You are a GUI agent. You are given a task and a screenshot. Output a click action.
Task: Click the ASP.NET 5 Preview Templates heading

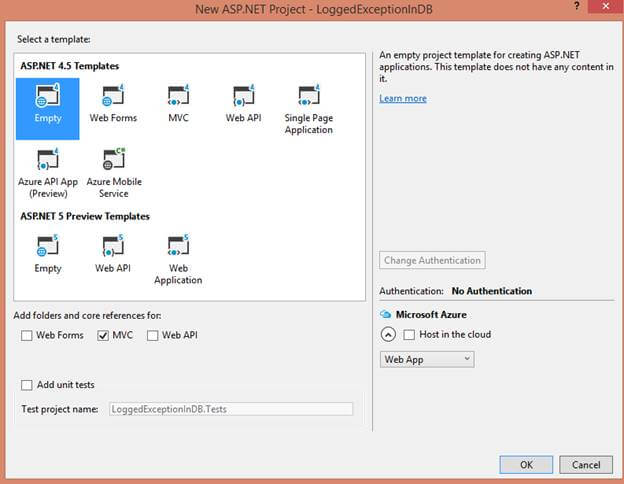click(x=85, y=216)
